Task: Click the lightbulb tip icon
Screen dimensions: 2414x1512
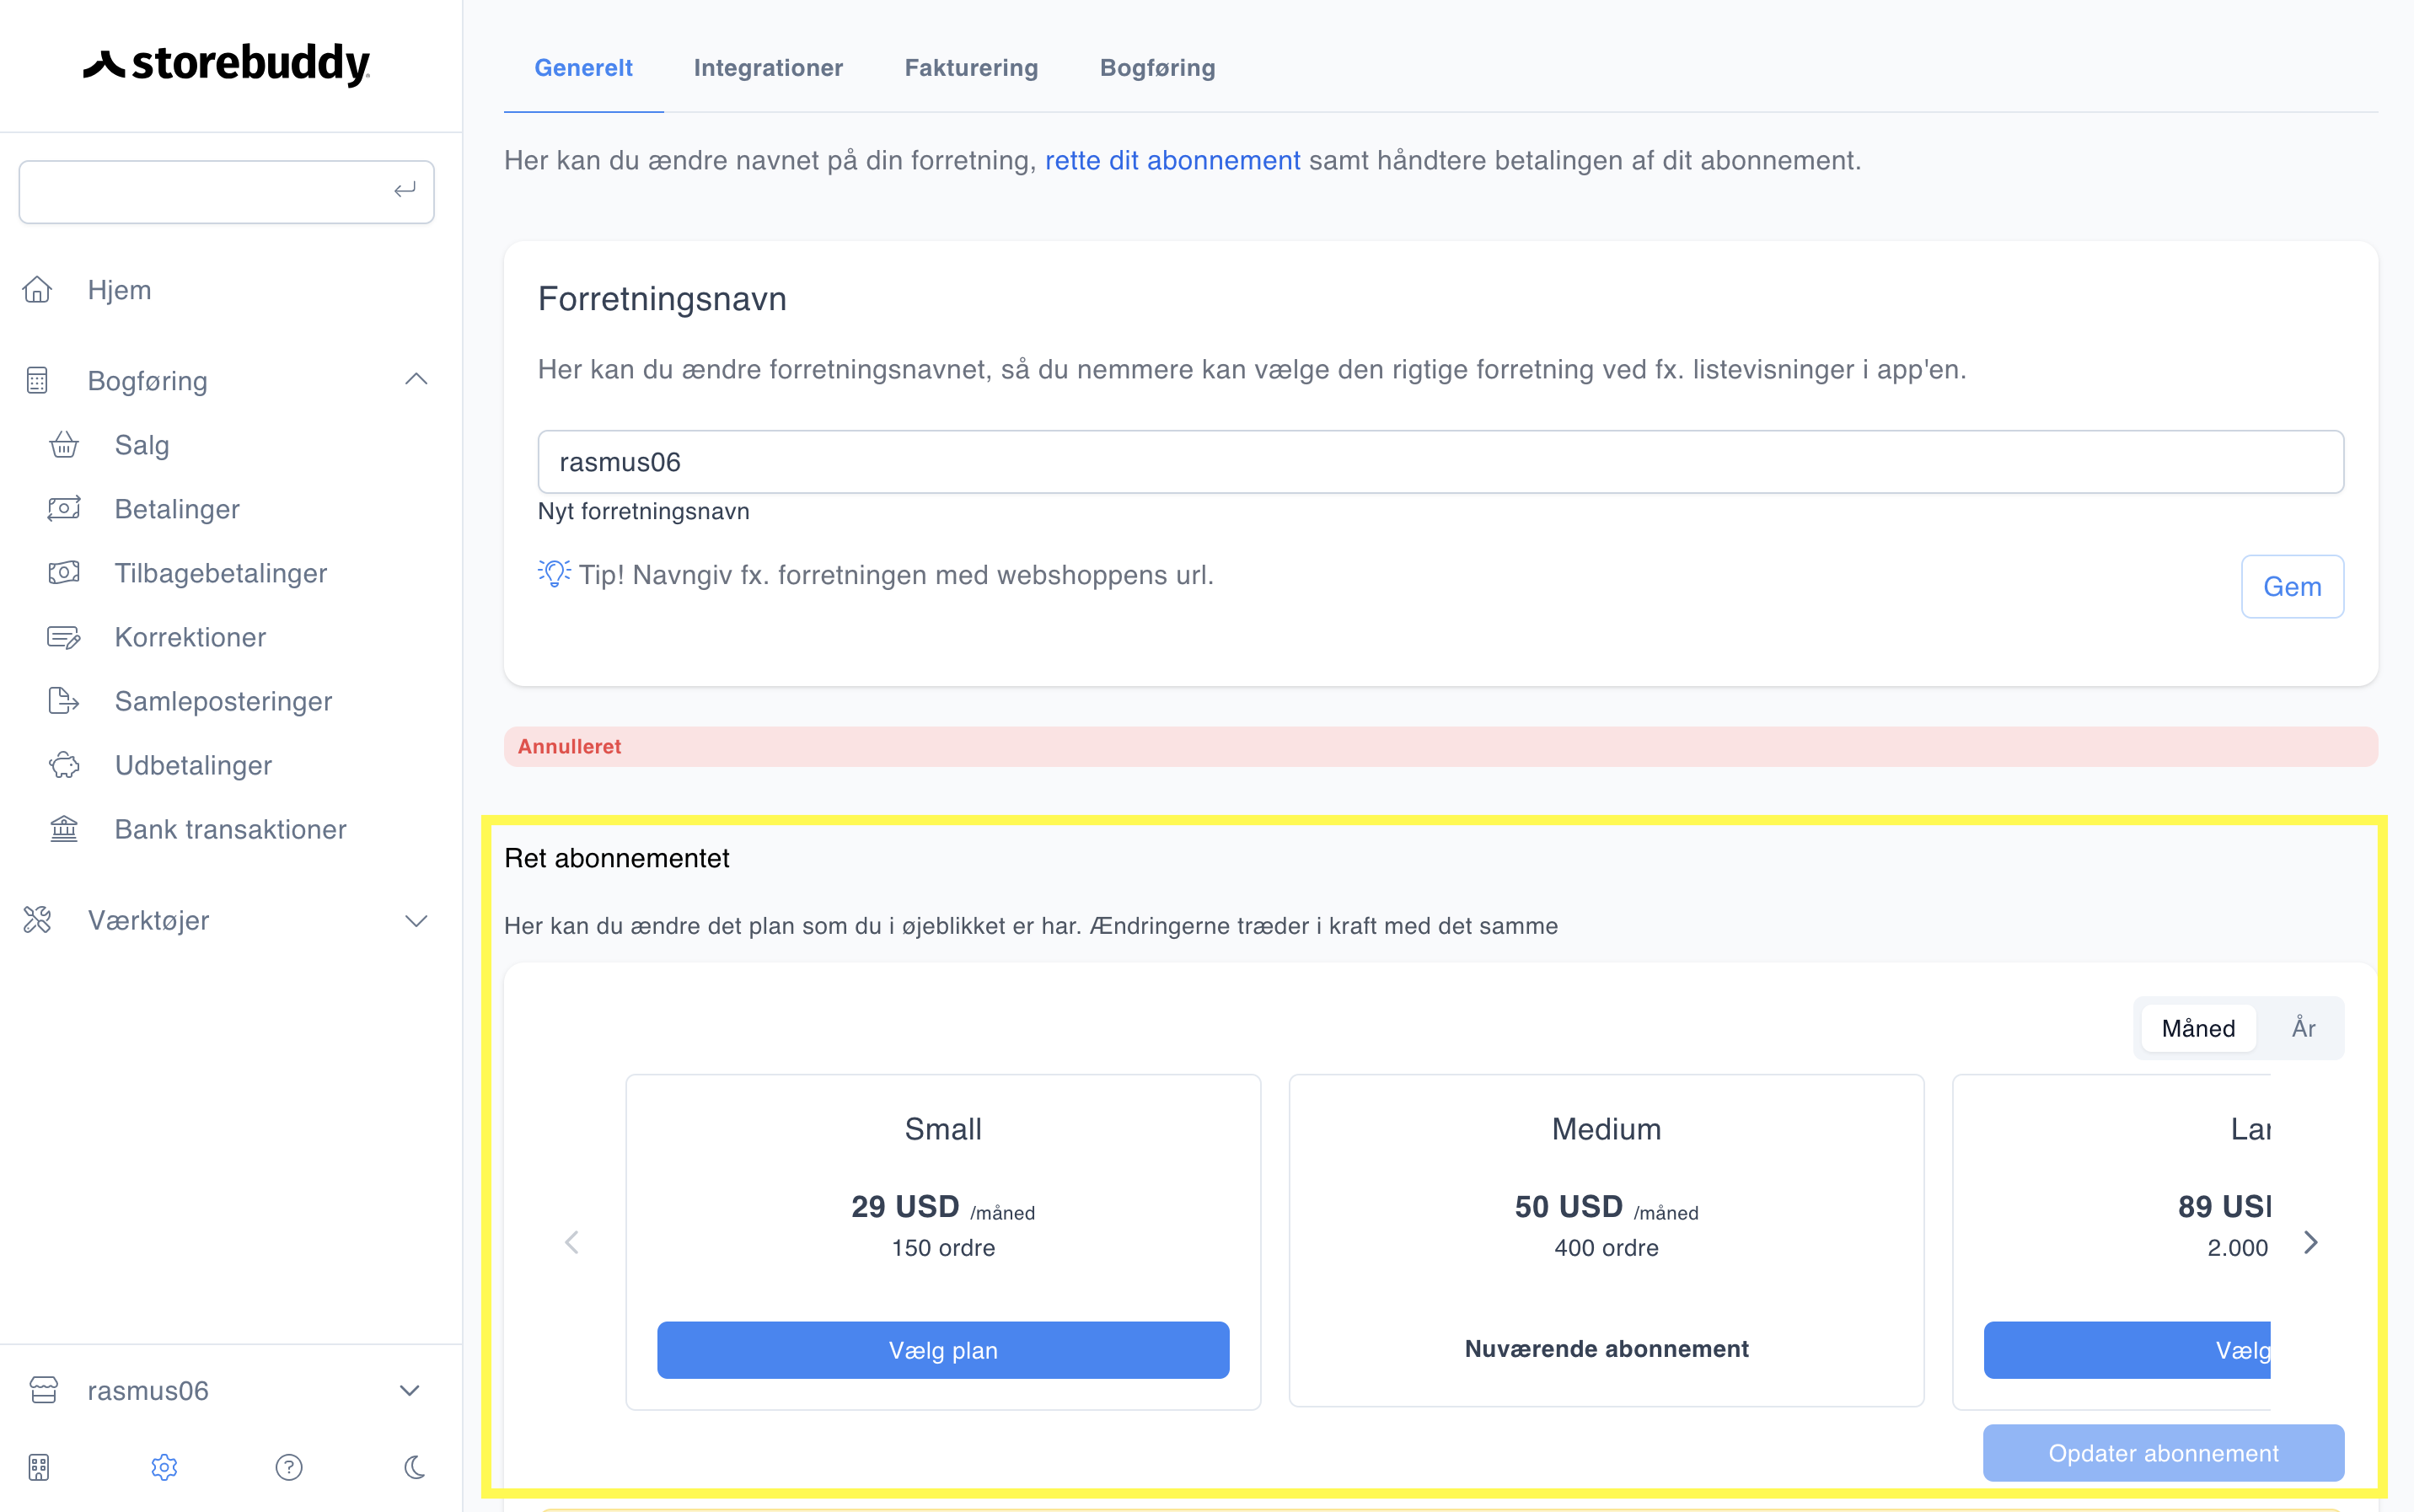Action: 554,573
